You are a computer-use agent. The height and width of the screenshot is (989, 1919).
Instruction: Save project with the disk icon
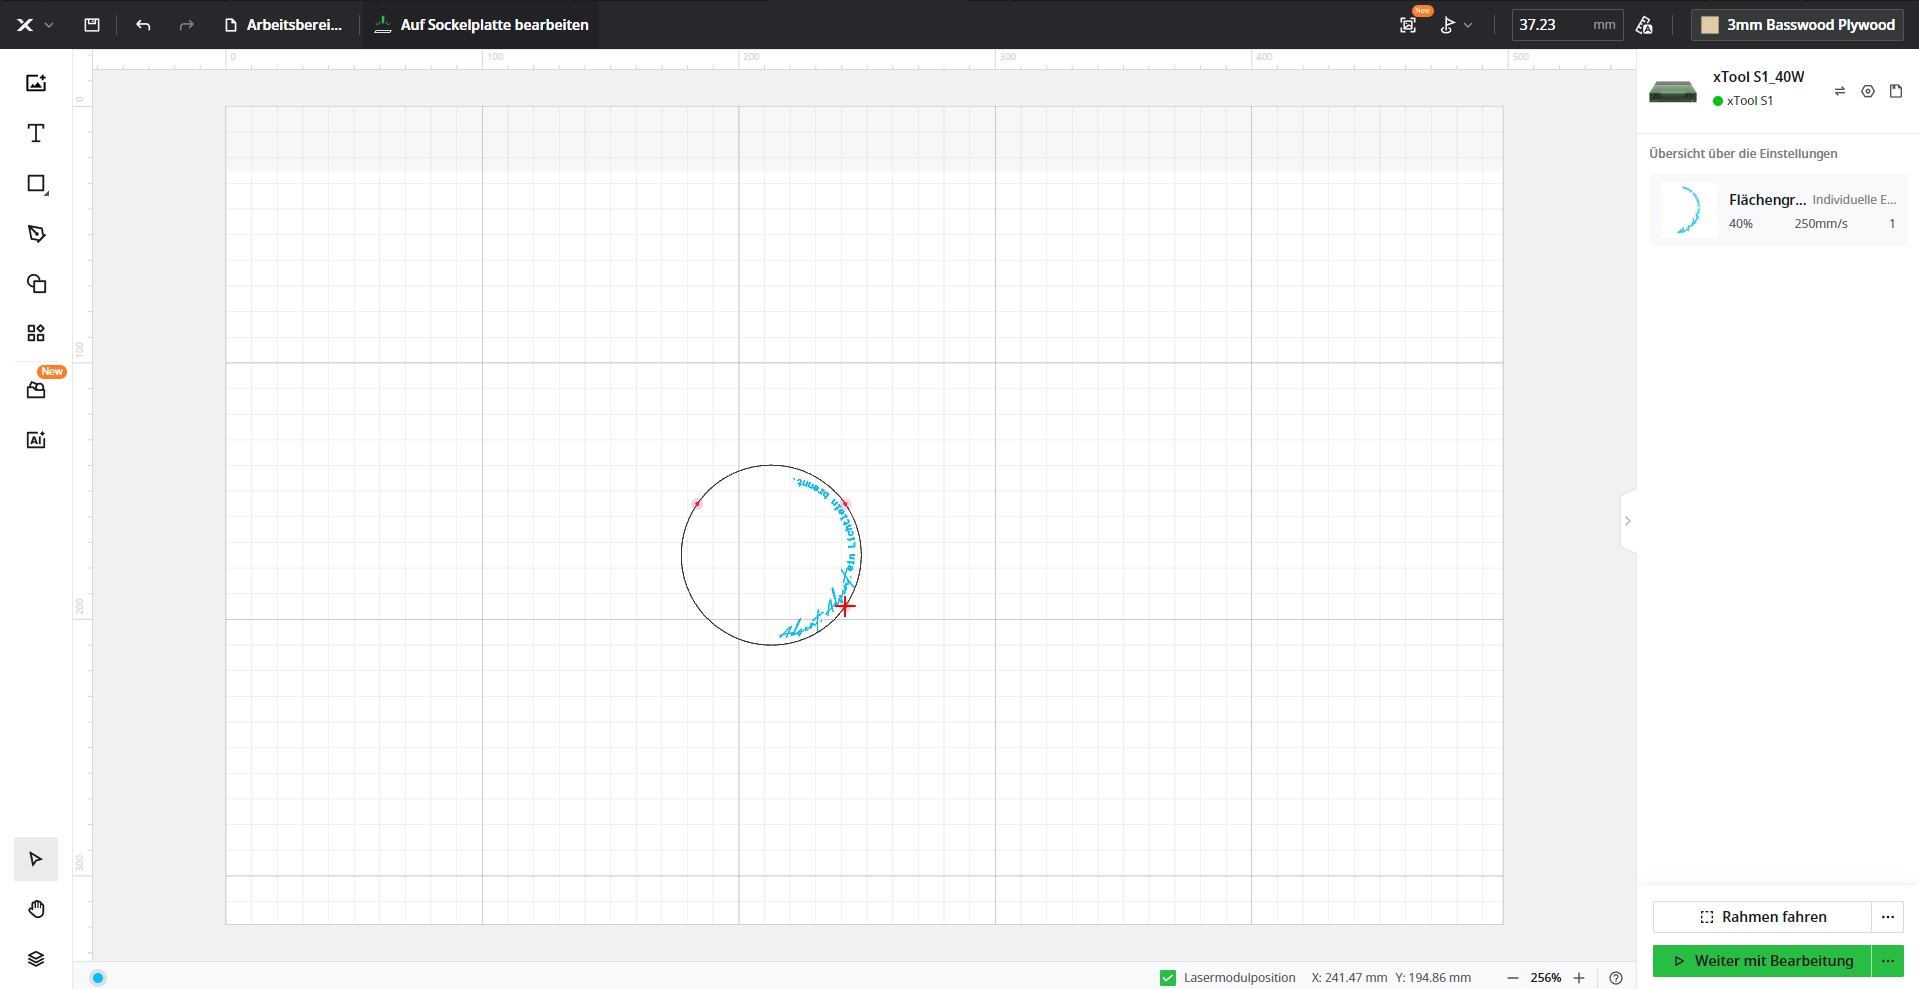[x=92, y=25]
